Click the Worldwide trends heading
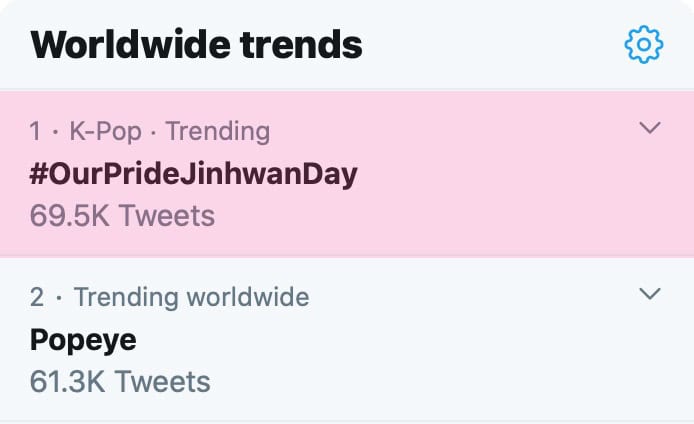The image size is (694, 424). (196, 44)
